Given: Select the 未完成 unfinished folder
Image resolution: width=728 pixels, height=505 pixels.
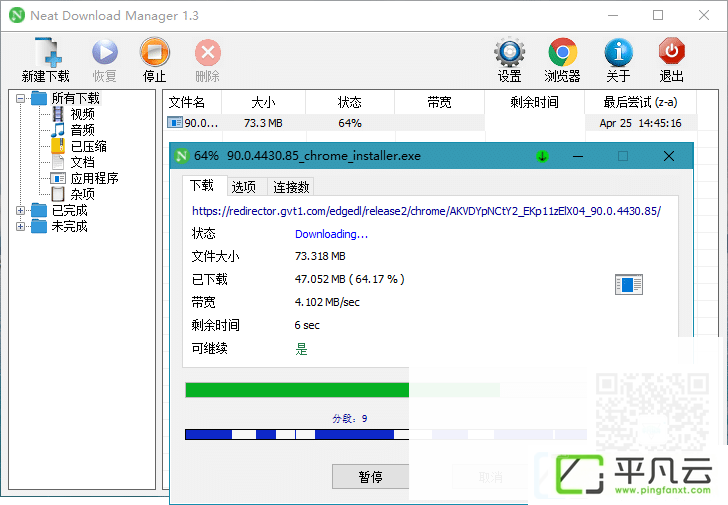Looking at the screenshot, I should point(69,227).
